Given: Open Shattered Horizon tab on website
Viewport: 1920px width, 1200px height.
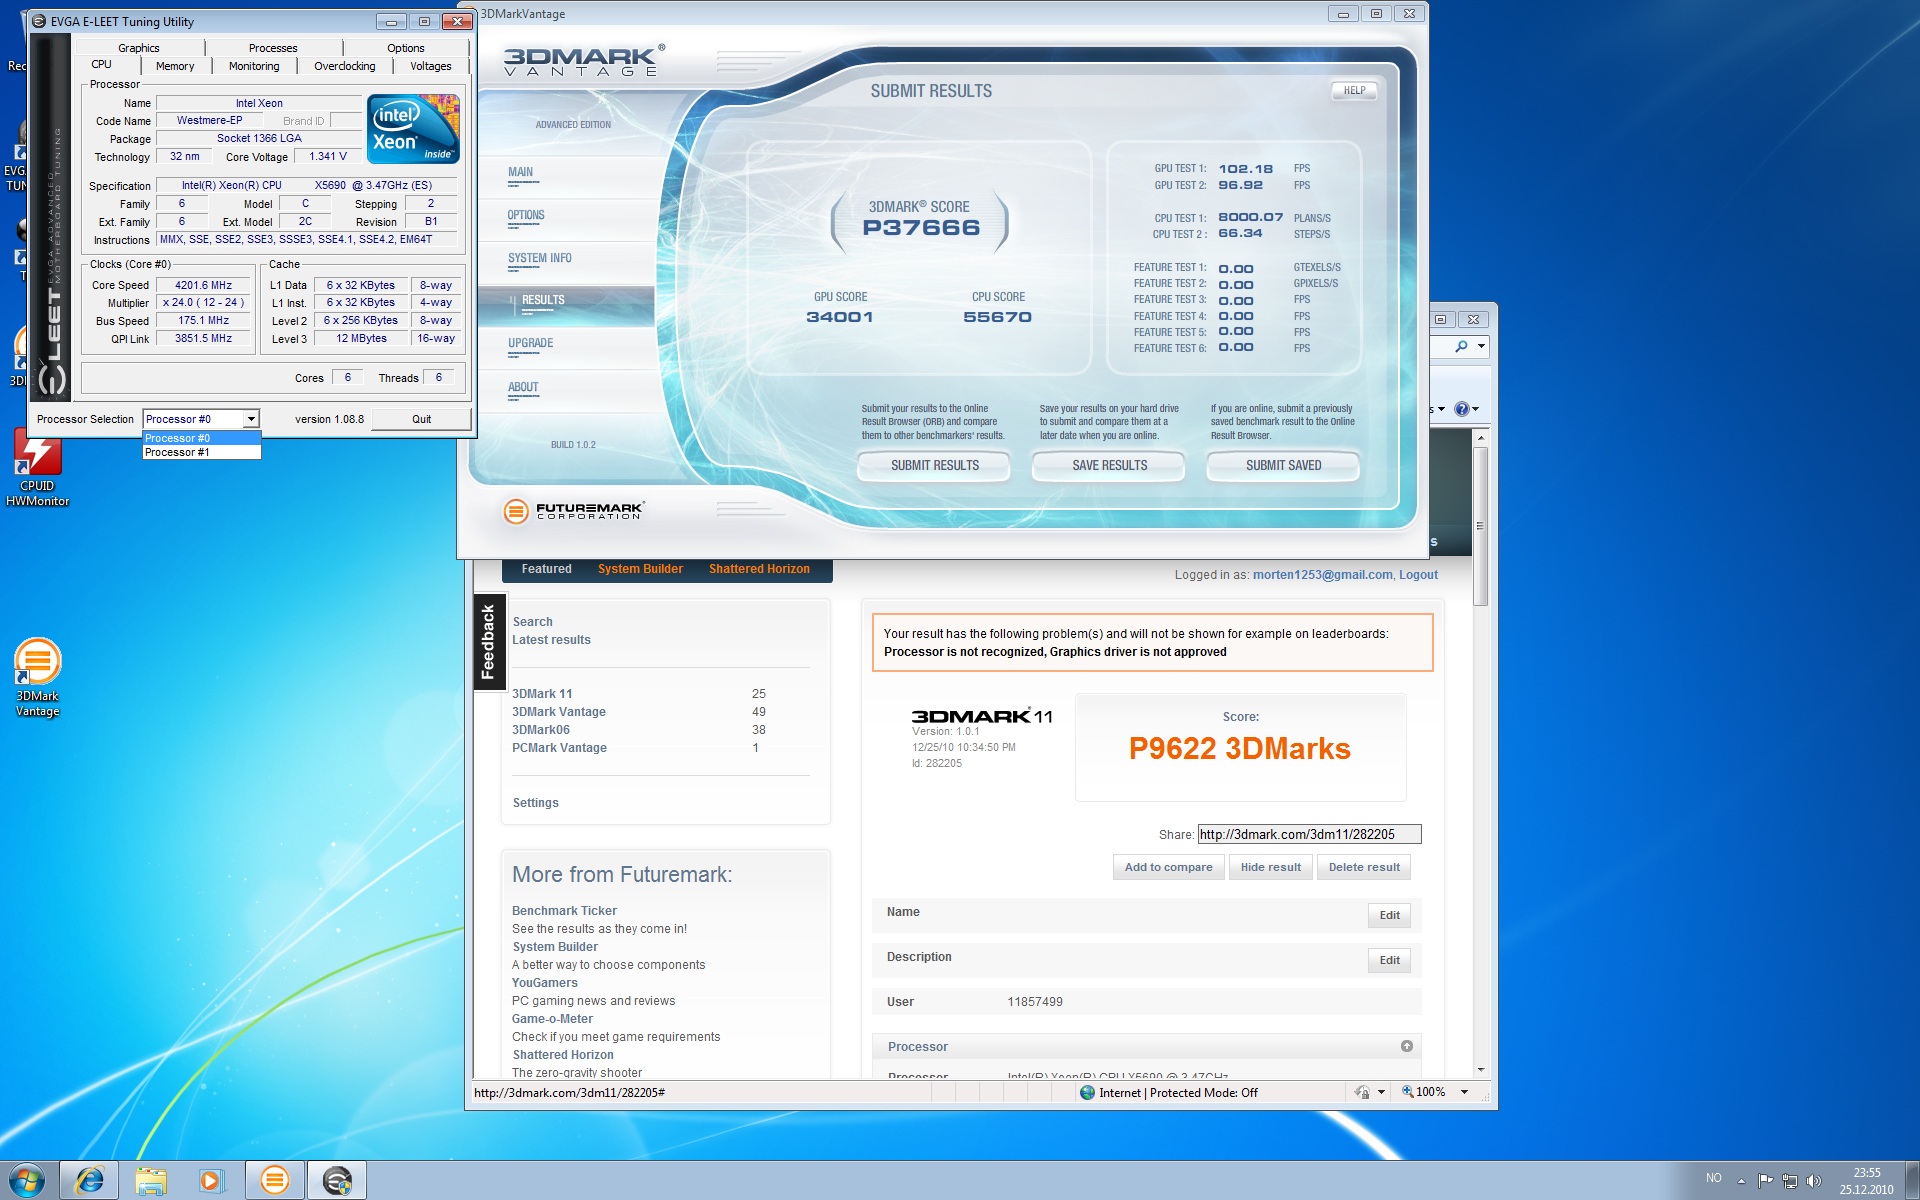Looking at the screenshot, I should tap(759, 569).
